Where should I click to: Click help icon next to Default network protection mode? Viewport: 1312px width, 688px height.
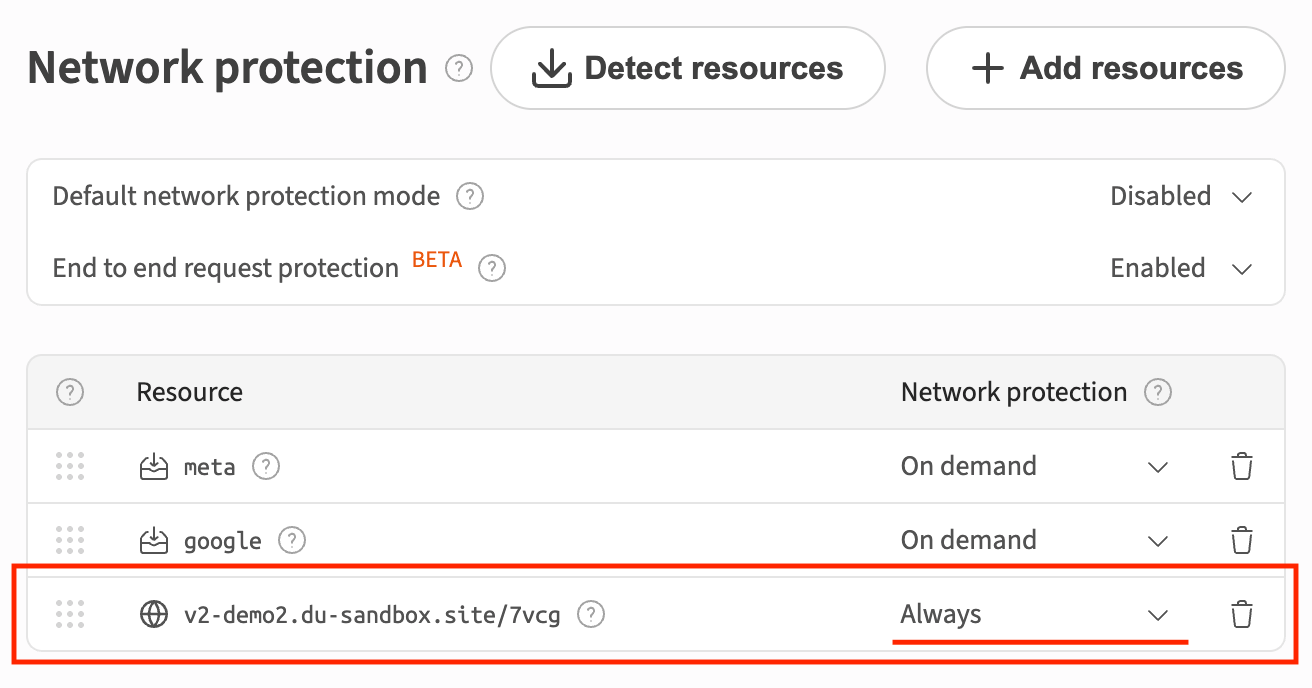coord(470,196)
